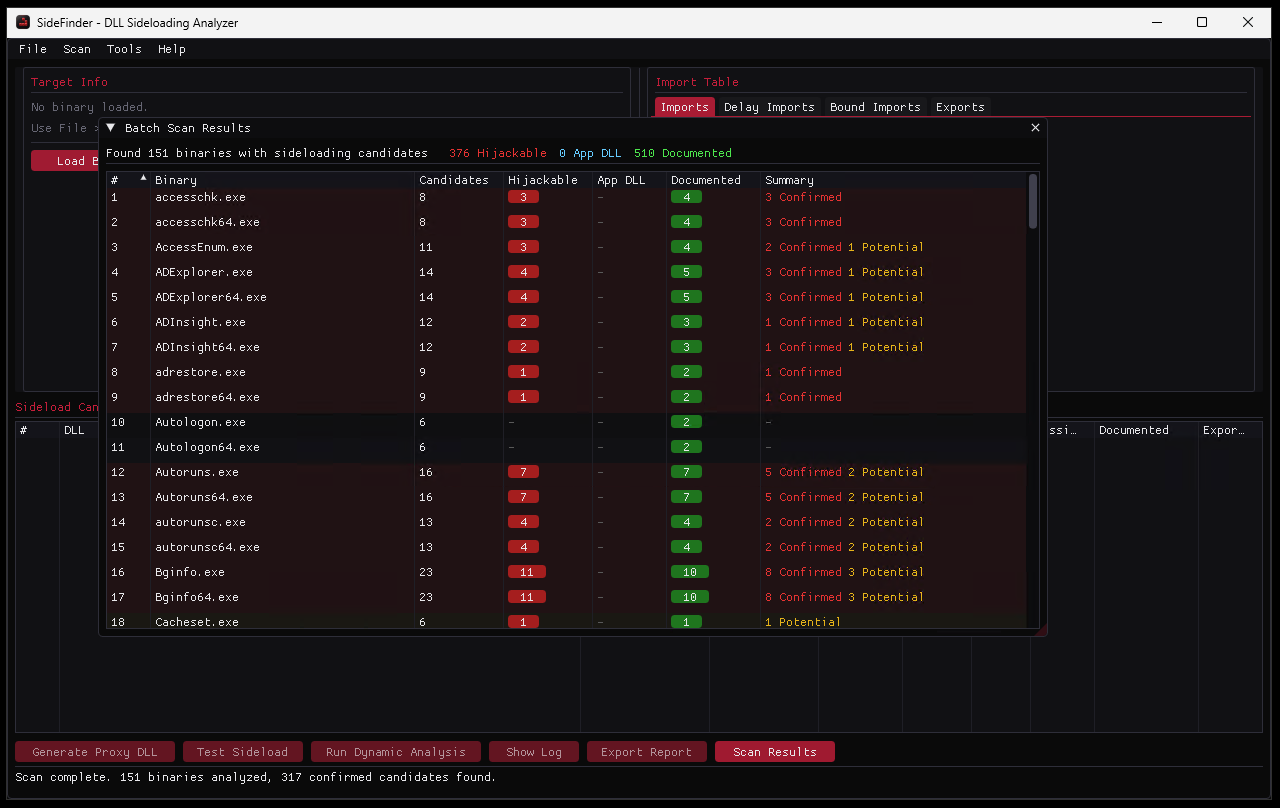Open the Help menu
Viewport: 1280px width, 808px height.
pyautogui.click(x=172, y=49)
